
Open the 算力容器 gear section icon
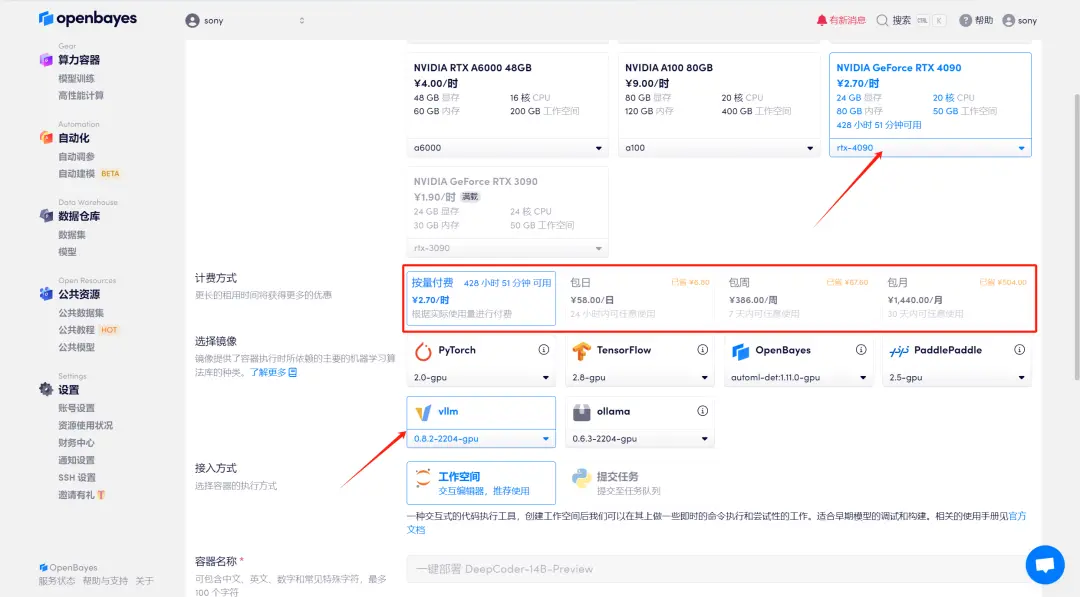(x=46, y=60)
